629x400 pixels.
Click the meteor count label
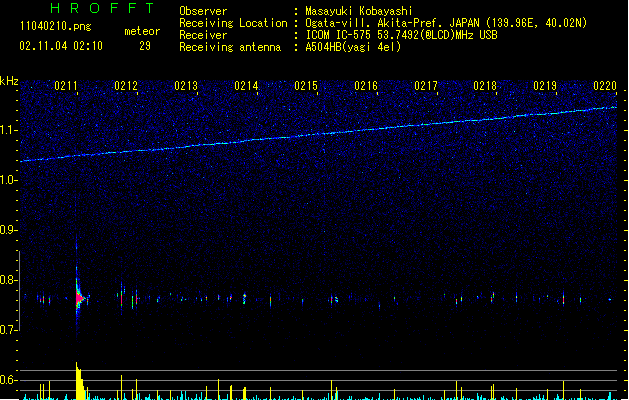pyautogui.click(x=142, y=31)
